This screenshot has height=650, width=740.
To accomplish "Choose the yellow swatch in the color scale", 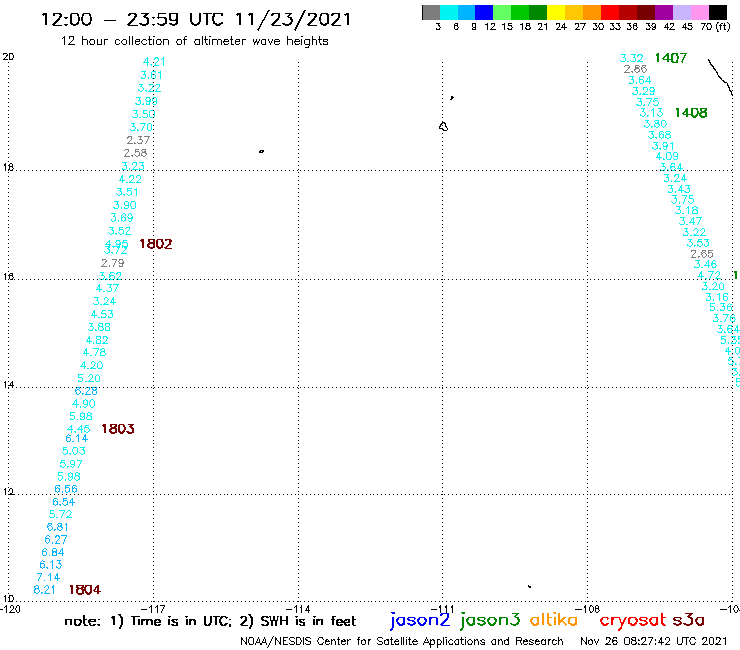I will 556,12.
